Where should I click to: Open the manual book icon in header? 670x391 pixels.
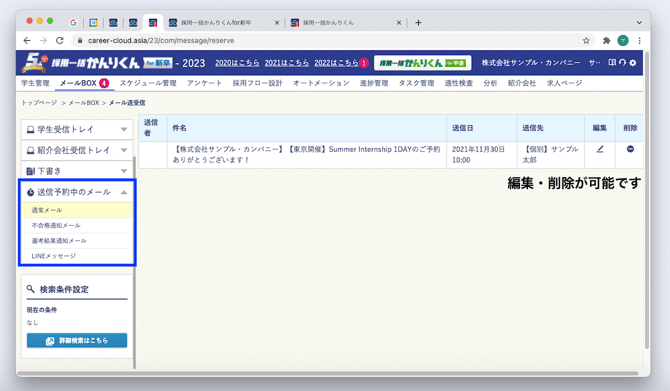[612, 62]
